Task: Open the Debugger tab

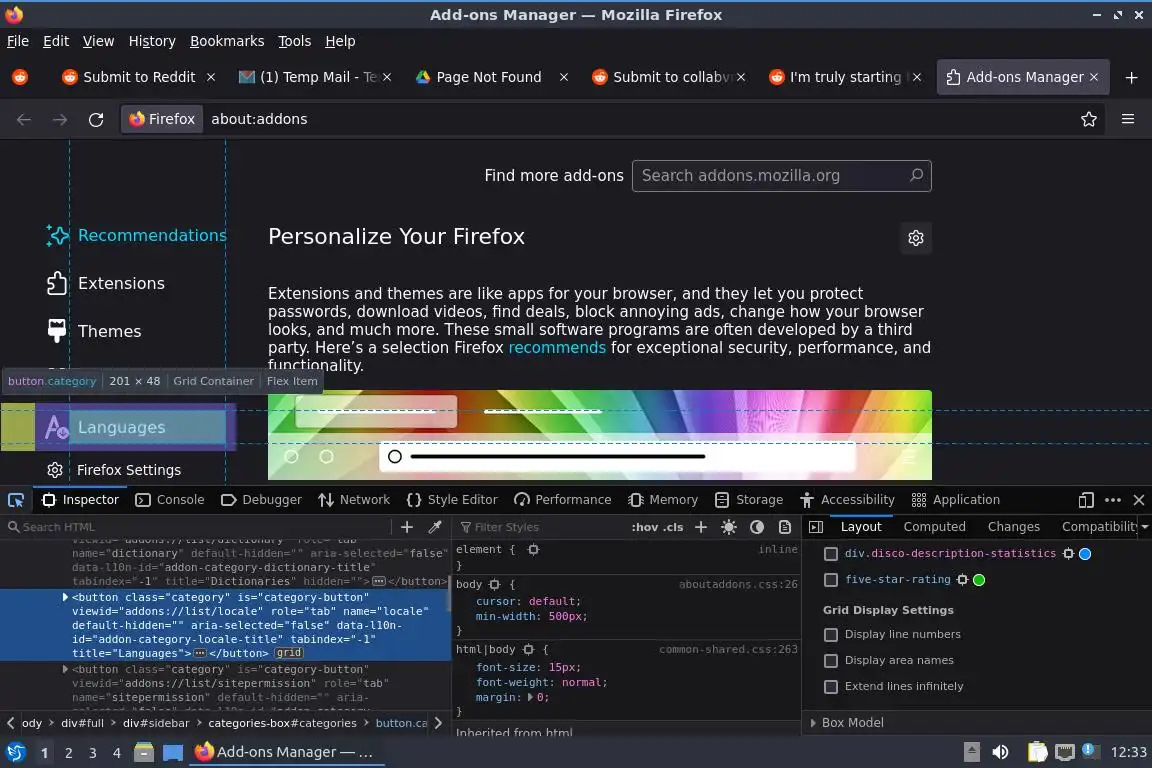Action: tap(261, 500)
